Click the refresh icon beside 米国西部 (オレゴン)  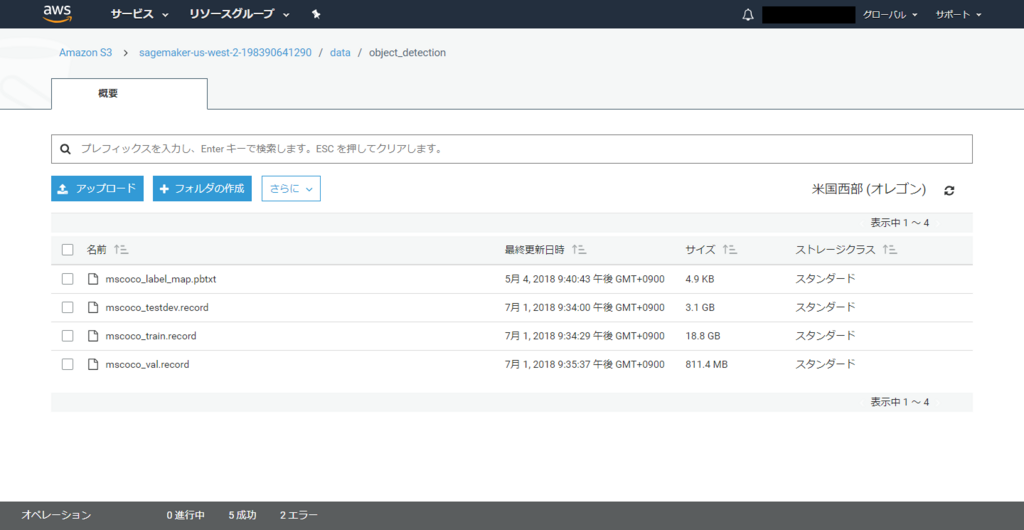[950, 191]
